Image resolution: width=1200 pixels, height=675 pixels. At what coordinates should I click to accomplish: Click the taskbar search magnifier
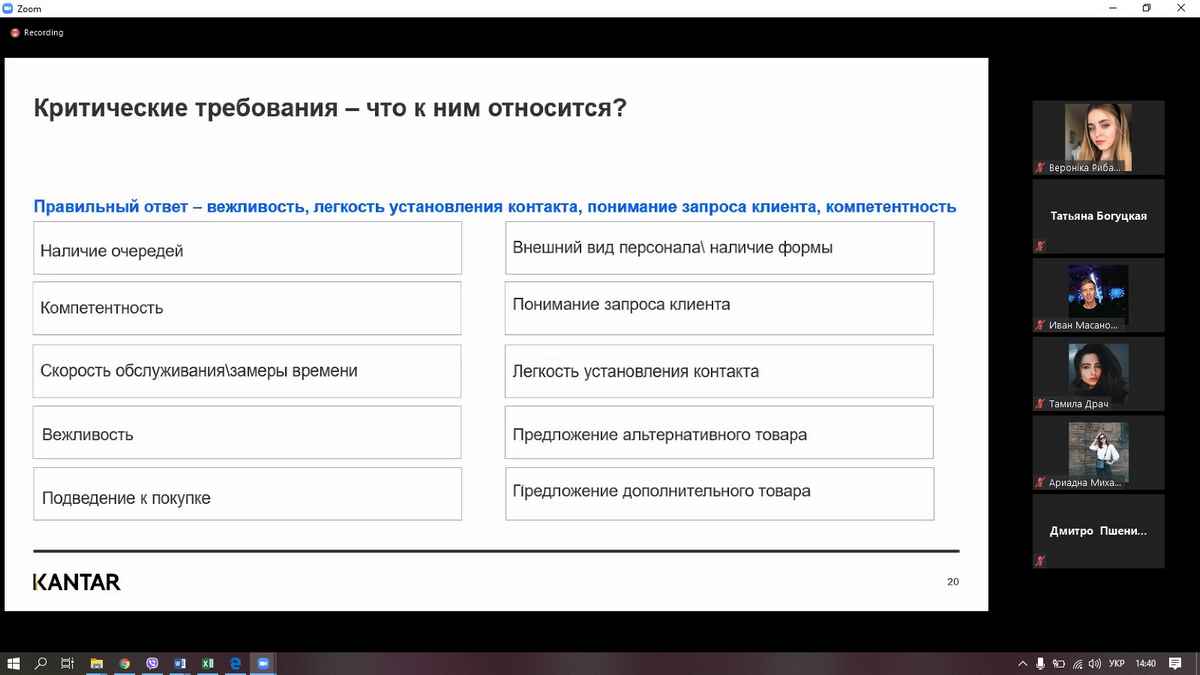click(x=41, y=663)
